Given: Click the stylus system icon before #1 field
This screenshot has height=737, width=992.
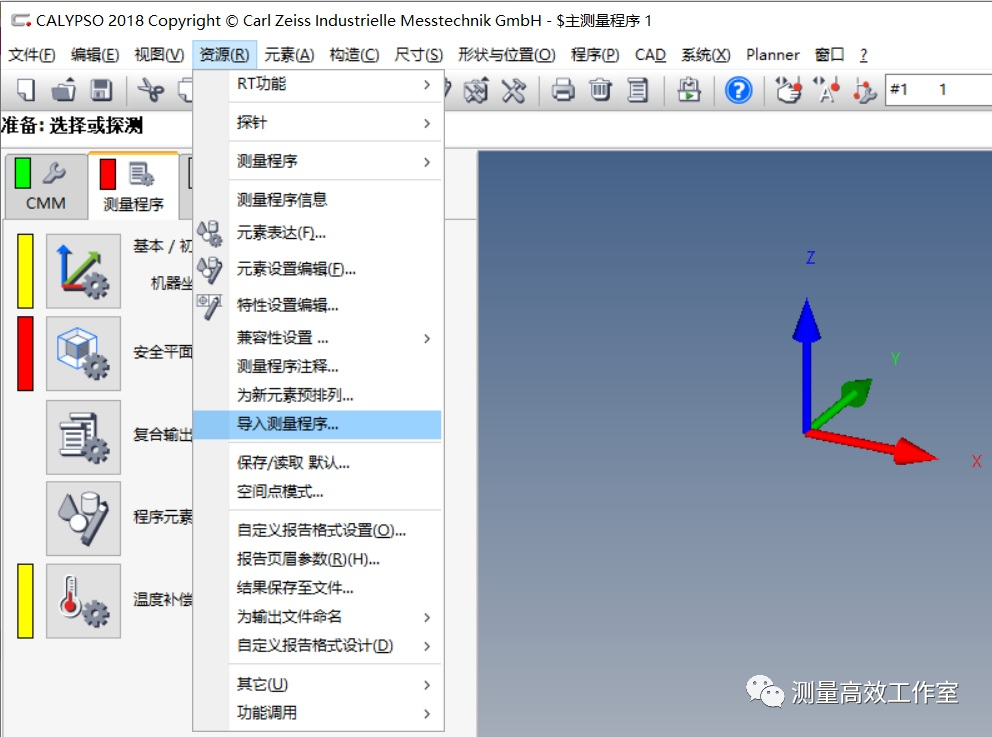Looking at the screenshot, I should point(864,90).
